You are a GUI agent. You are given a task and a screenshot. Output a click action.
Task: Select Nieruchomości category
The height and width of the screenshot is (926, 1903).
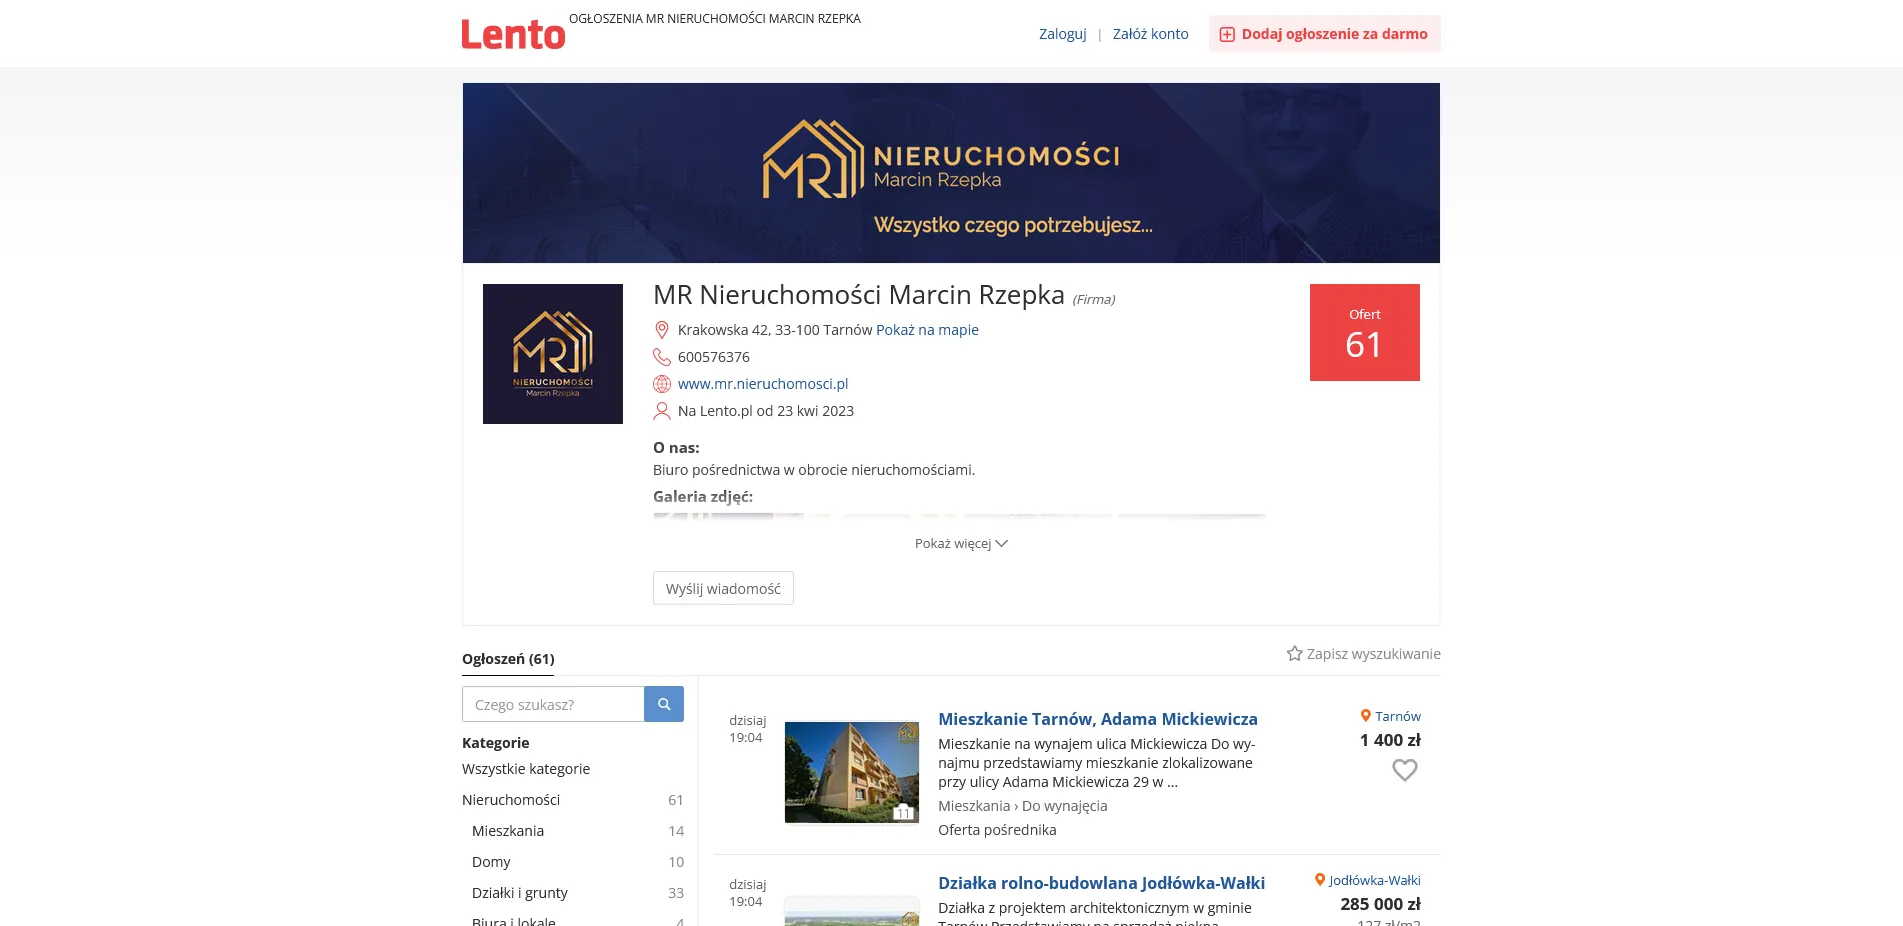511,800
